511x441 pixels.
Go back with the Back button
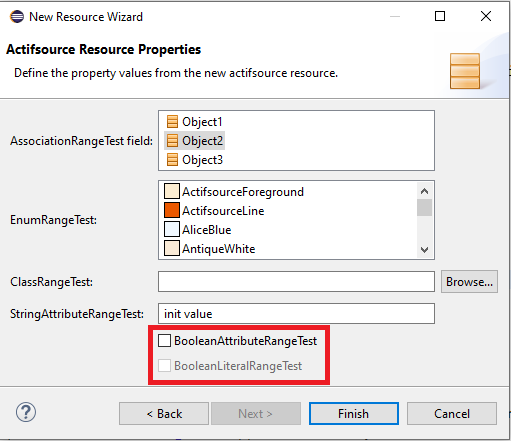[x=164, y=414]
